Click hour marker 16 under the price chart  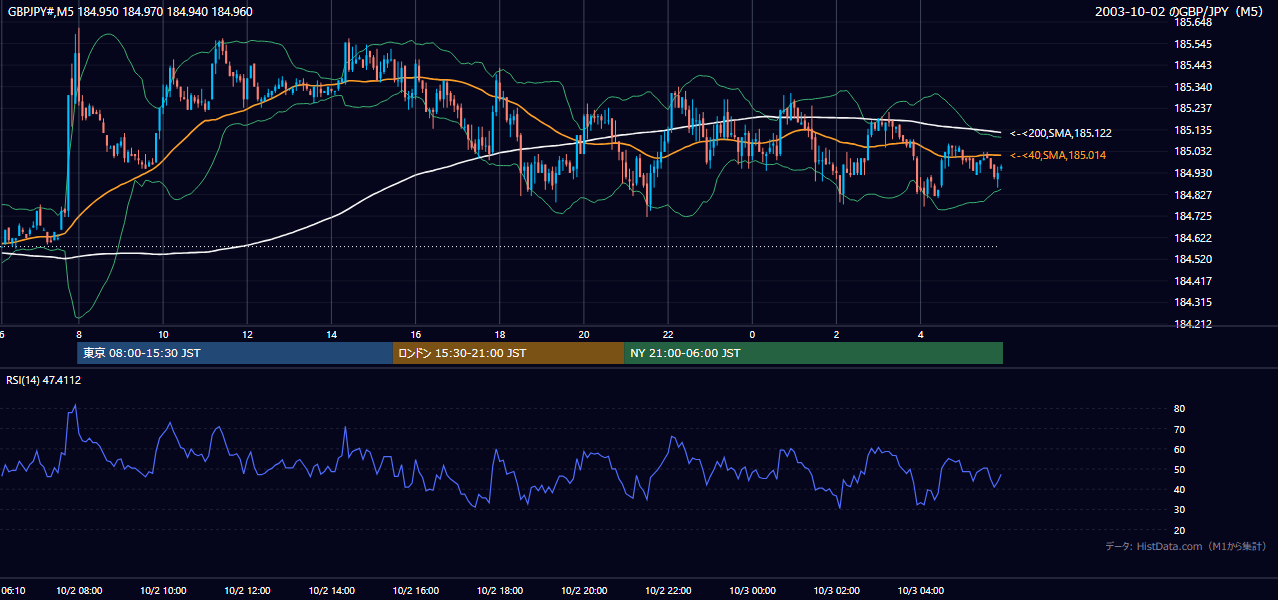click(x=415, y=334)
